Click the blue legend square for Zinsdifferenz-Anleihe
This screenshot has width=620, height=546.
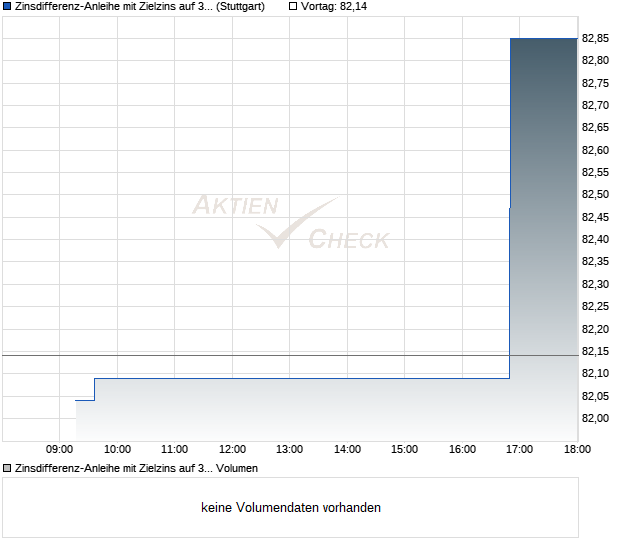tap(7, 7)
